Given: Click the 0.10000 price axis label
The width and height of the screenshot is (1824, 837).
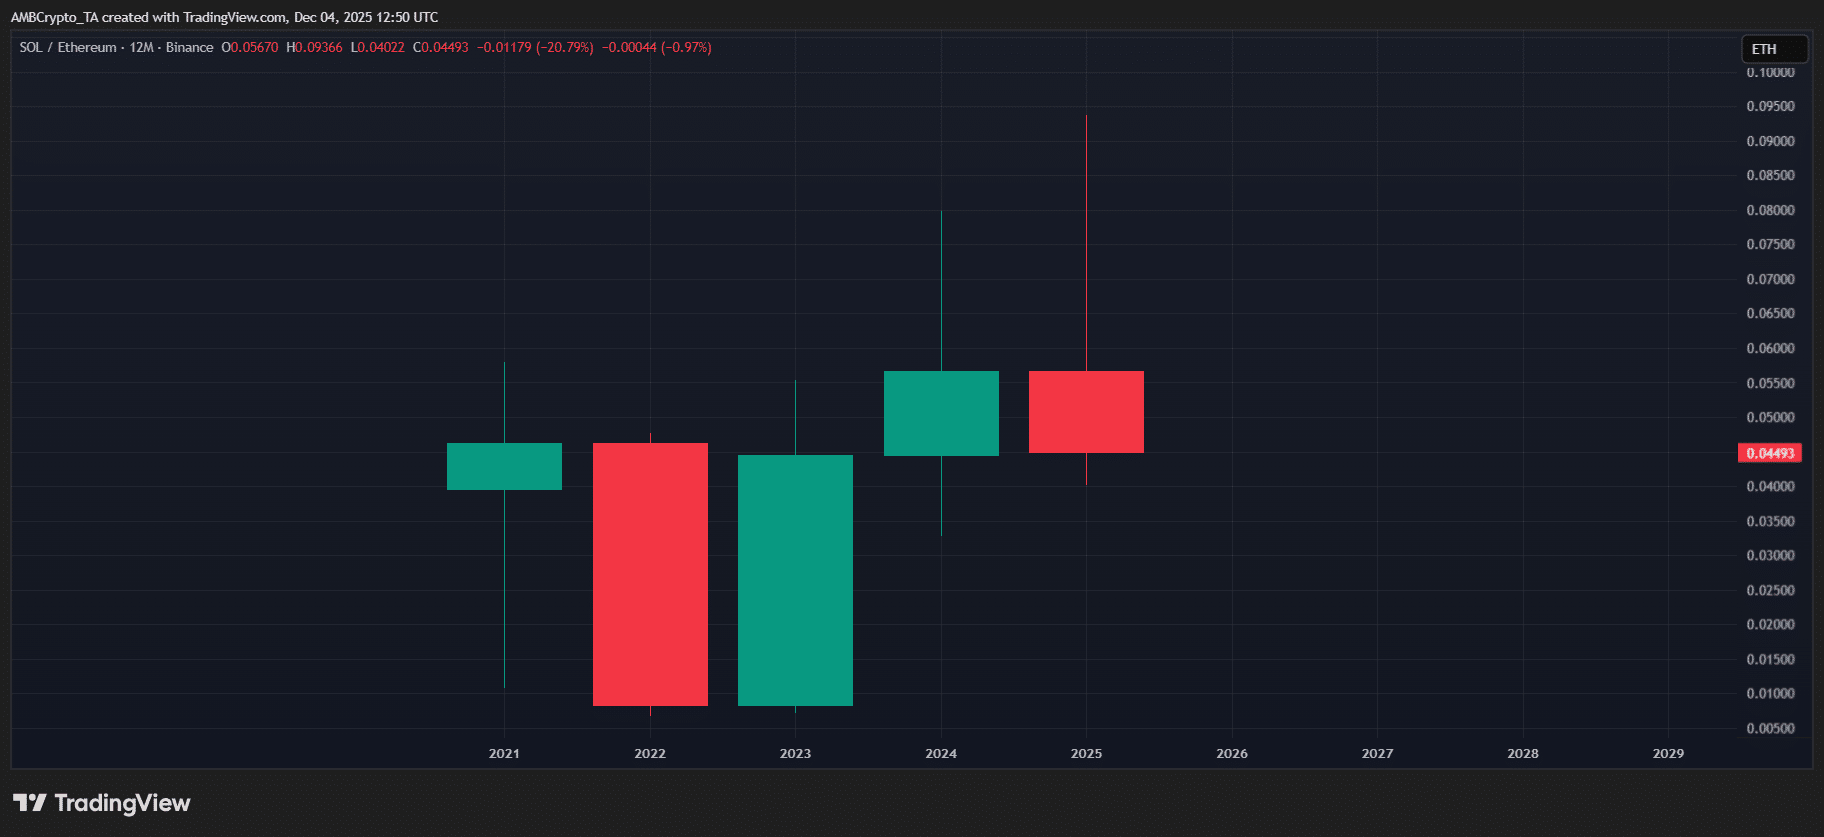Looking at the screenshot, I should pos(1770,73).
